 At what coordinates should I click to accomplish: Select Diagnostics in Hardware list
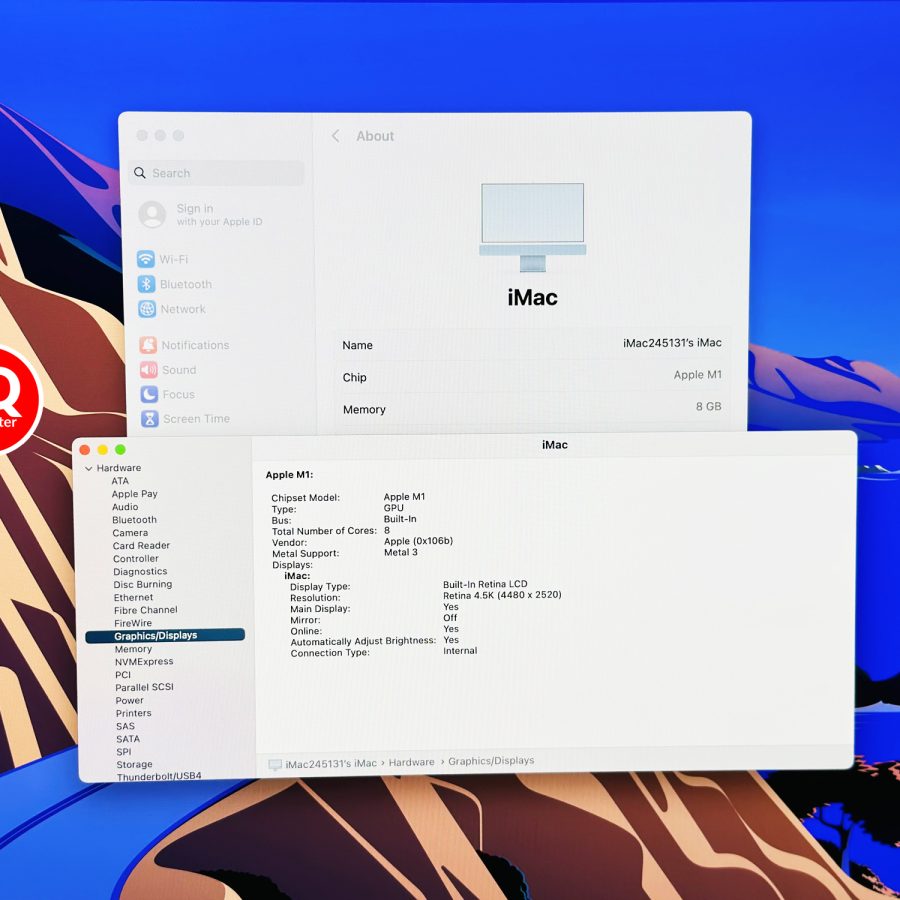tap(140, 572)
